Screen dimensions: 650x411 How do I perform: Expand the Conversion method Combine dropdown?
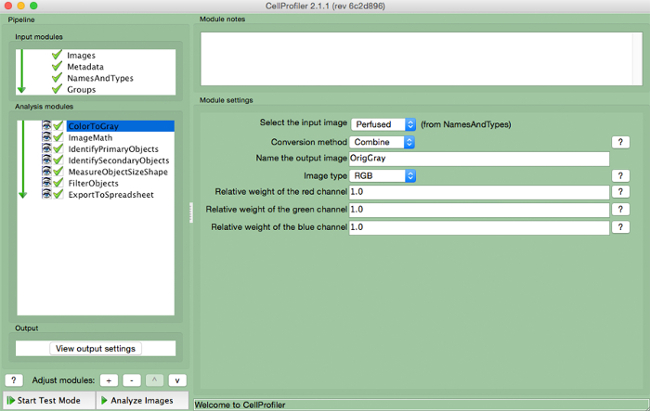point(383,143)
